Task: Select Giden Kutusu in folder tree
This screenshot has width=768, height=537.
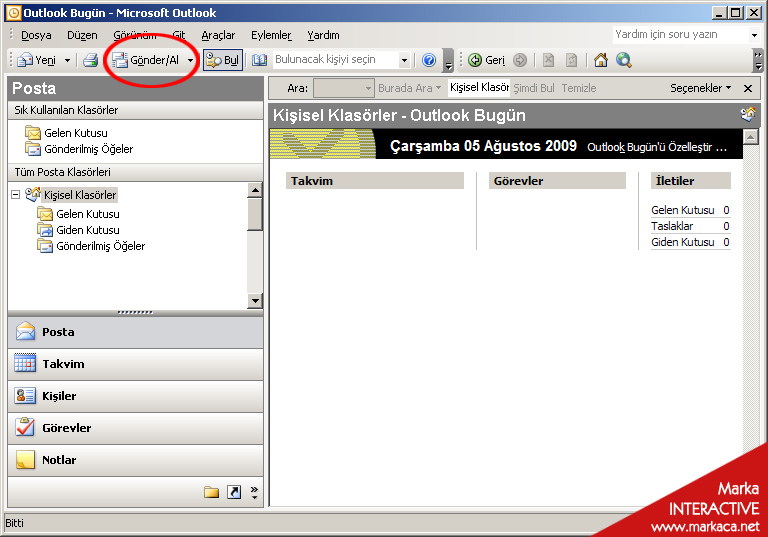Action: click(x=78, y=230)
